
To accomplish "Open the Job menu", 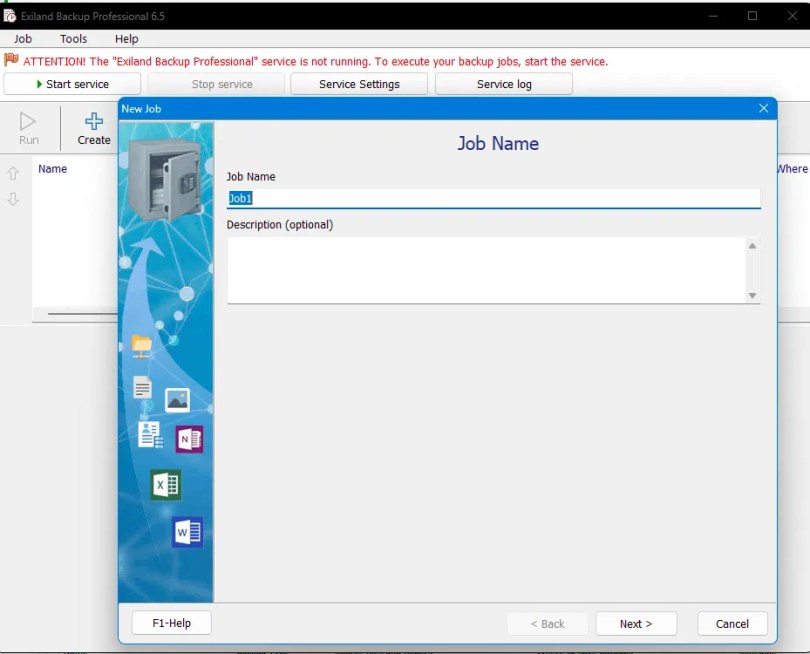I will 22,39.
